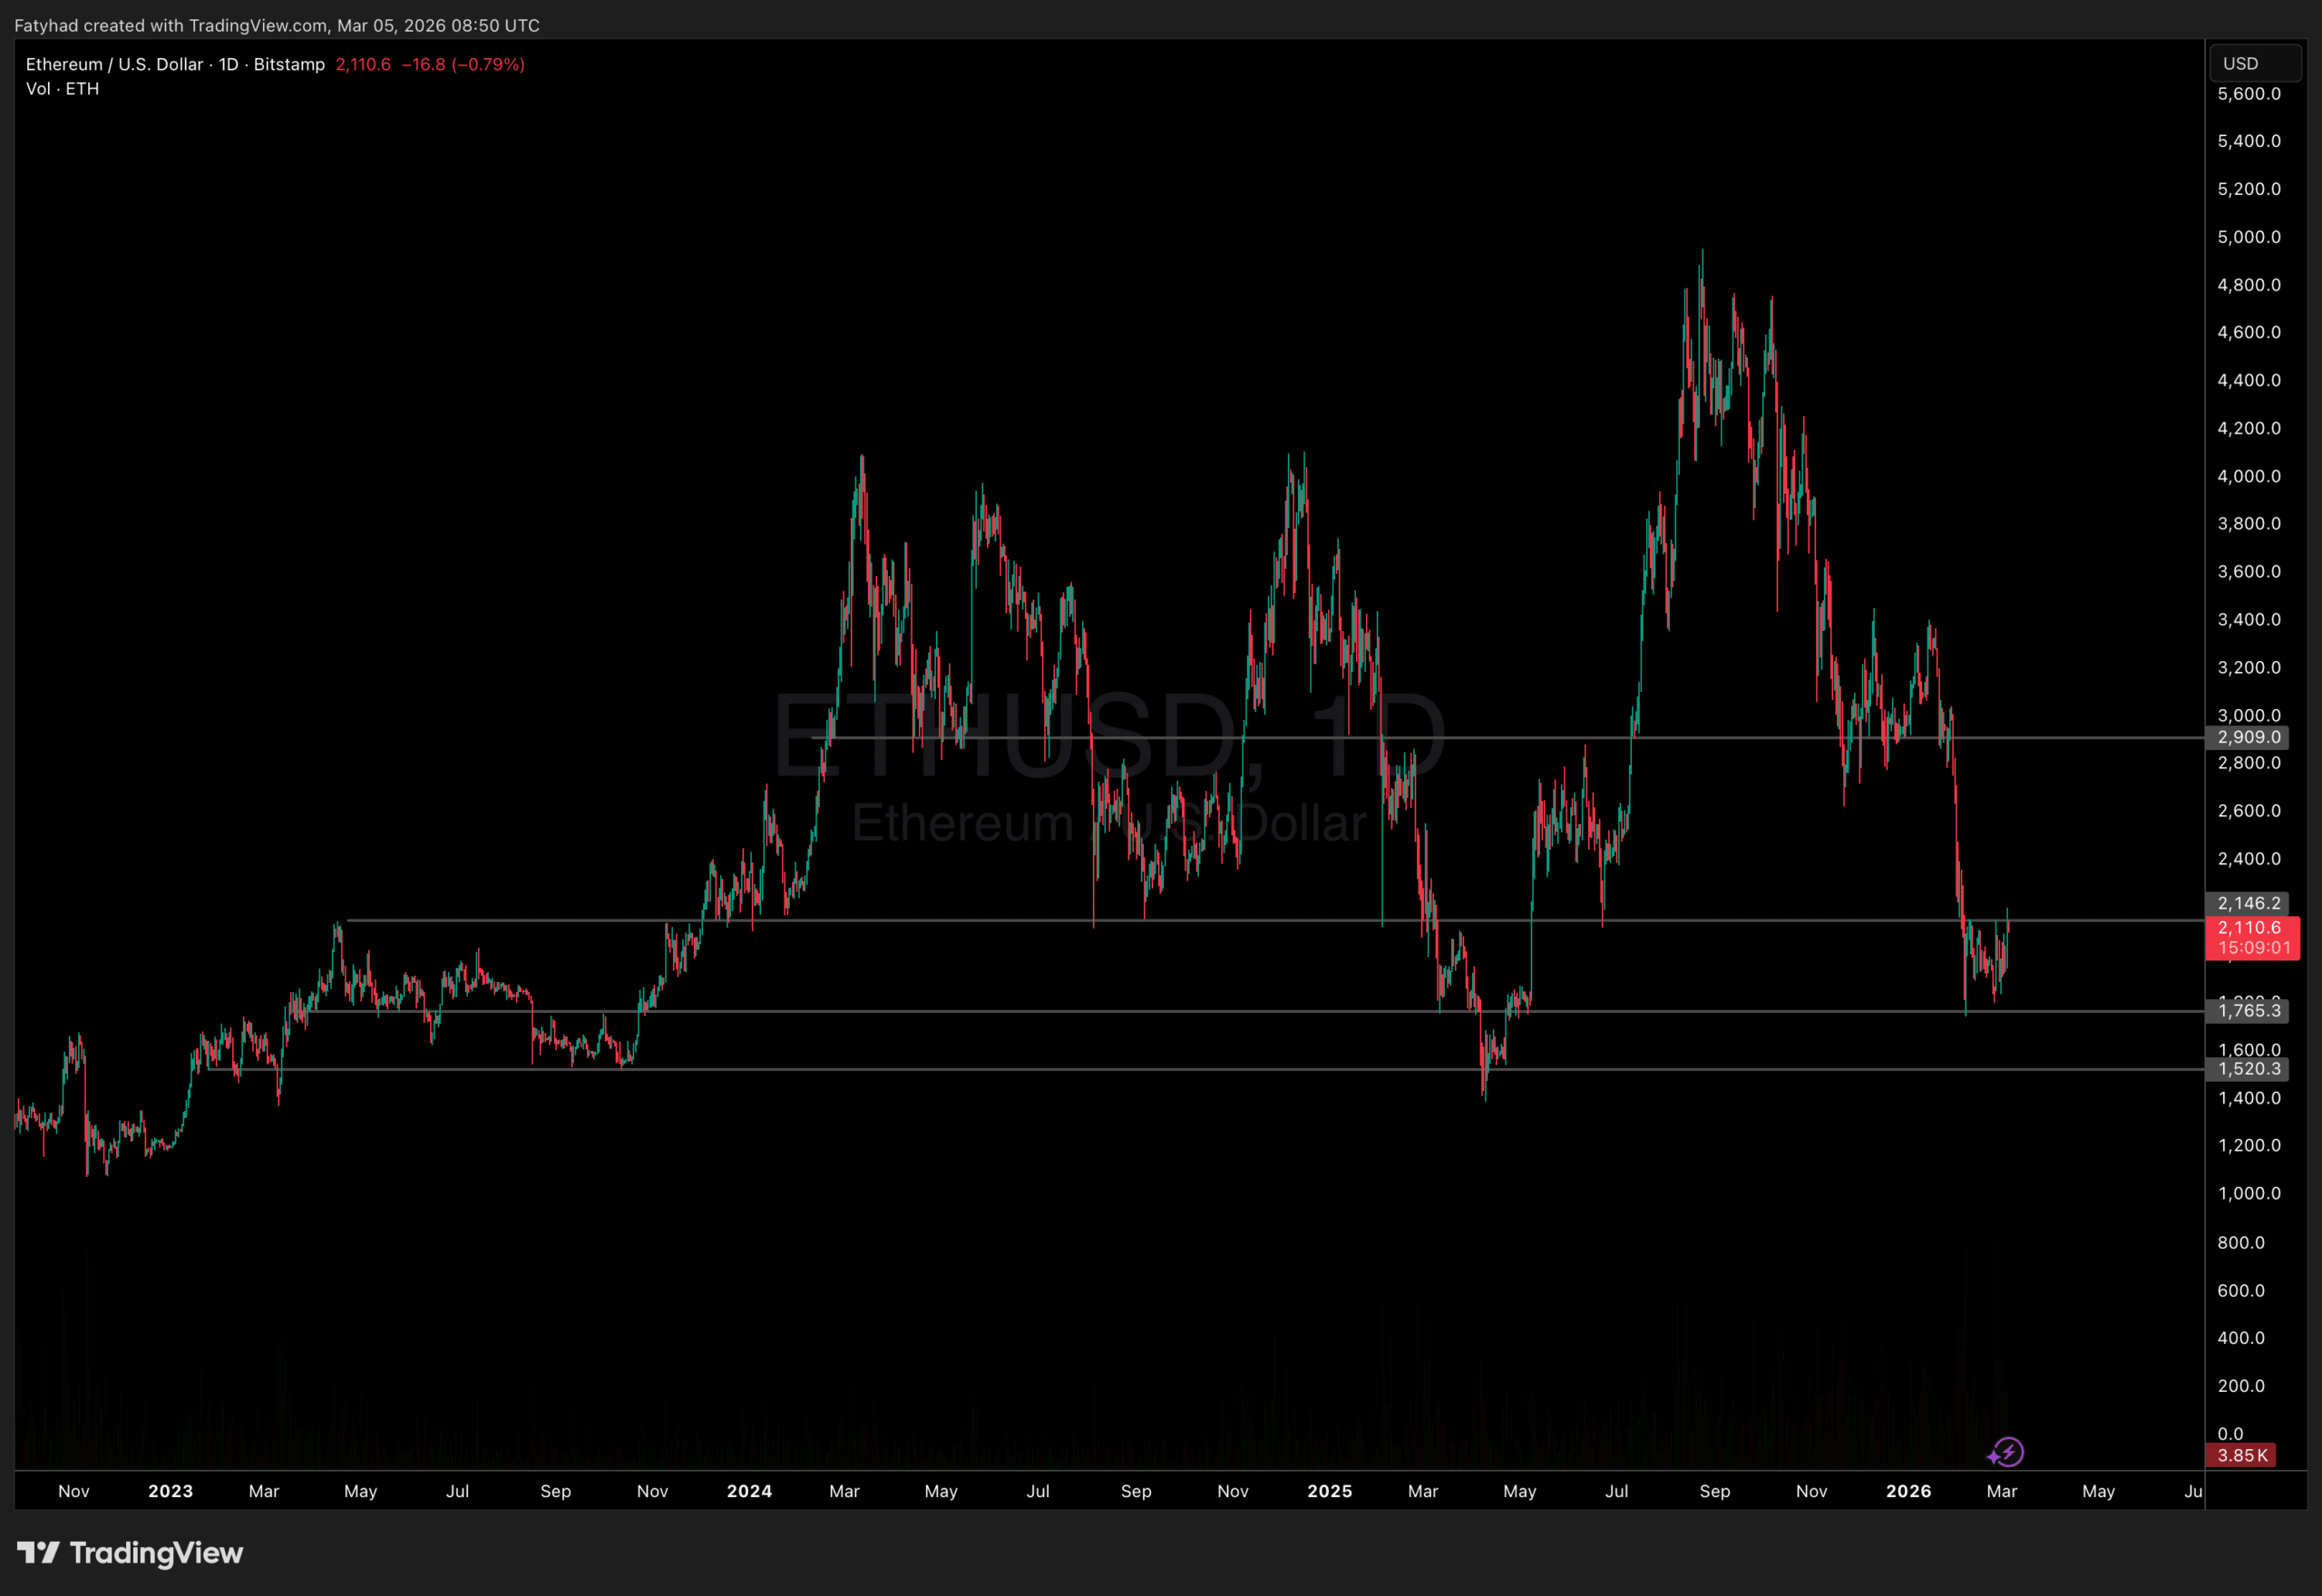Select the 1,520.3 horizontal line price label
This screenshot has height=1596, width=2322.
[2248, 1069]
